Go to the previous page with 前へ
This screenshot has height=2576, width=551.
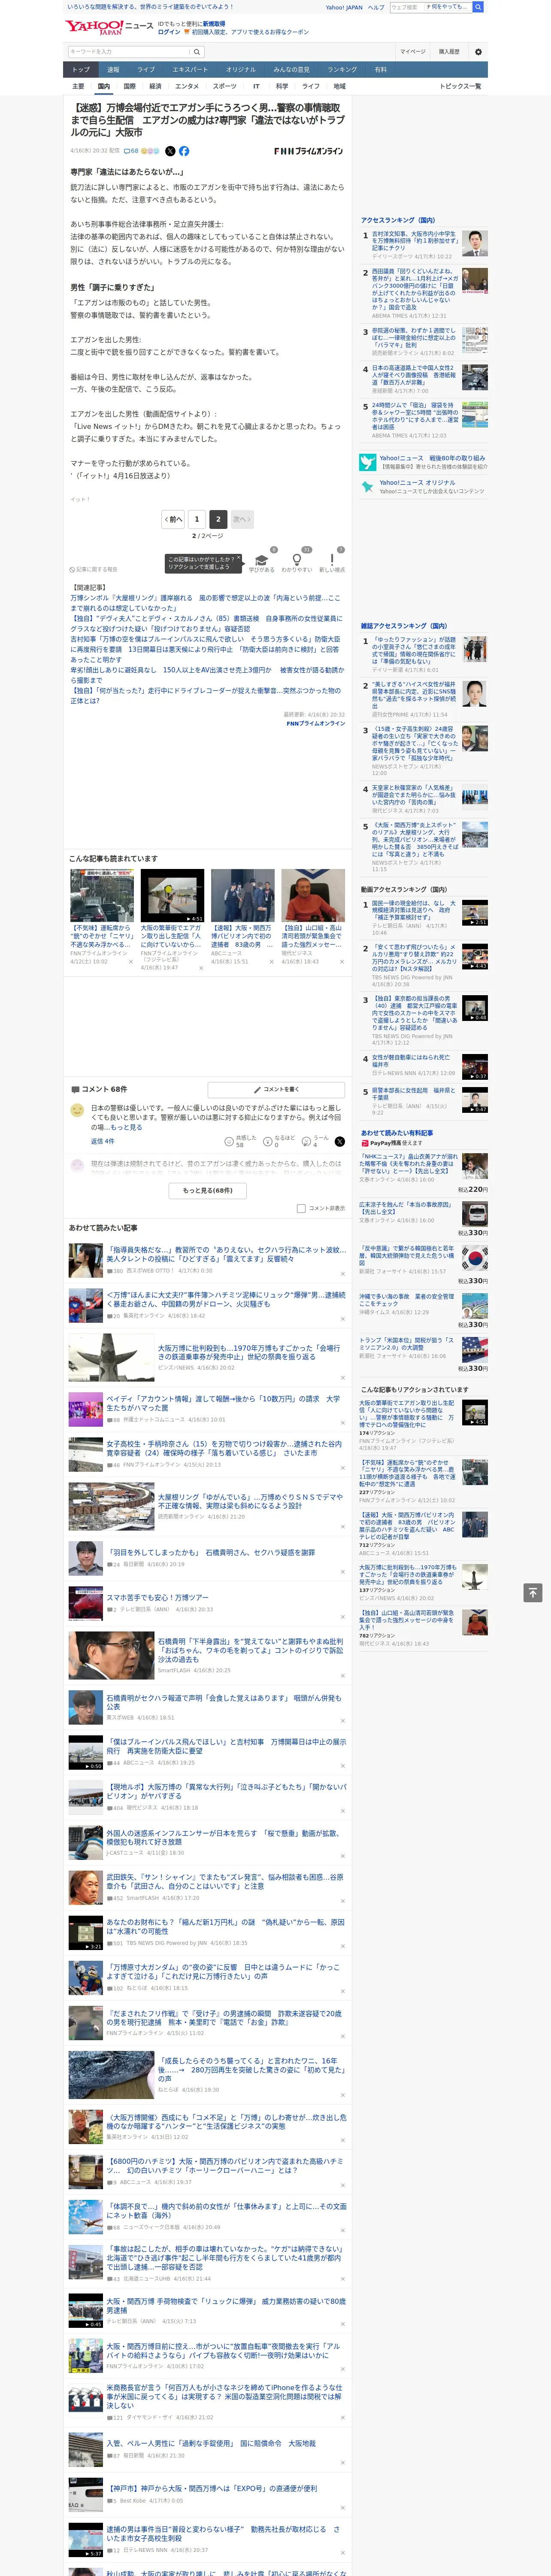[x=174, y=519]
